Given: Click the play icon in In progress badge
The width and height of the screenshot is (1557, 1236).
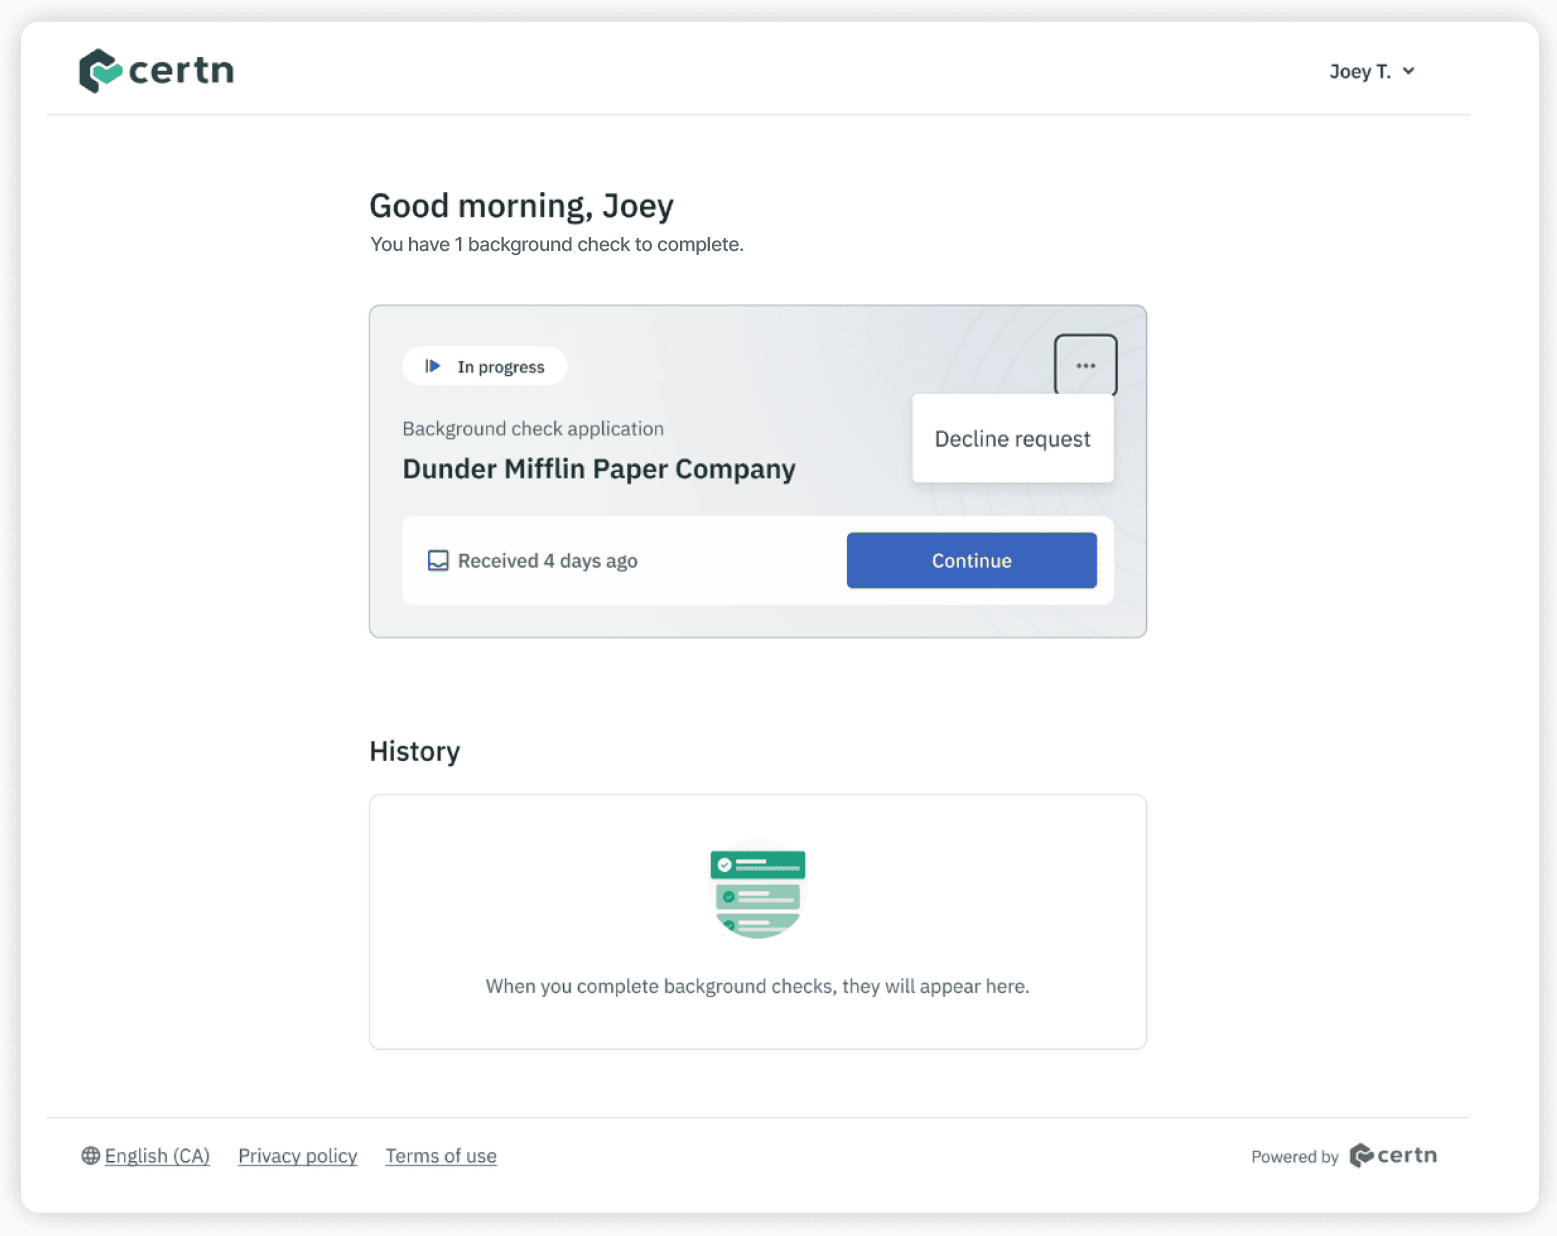Looking at the screenshot, I should 432,366.
